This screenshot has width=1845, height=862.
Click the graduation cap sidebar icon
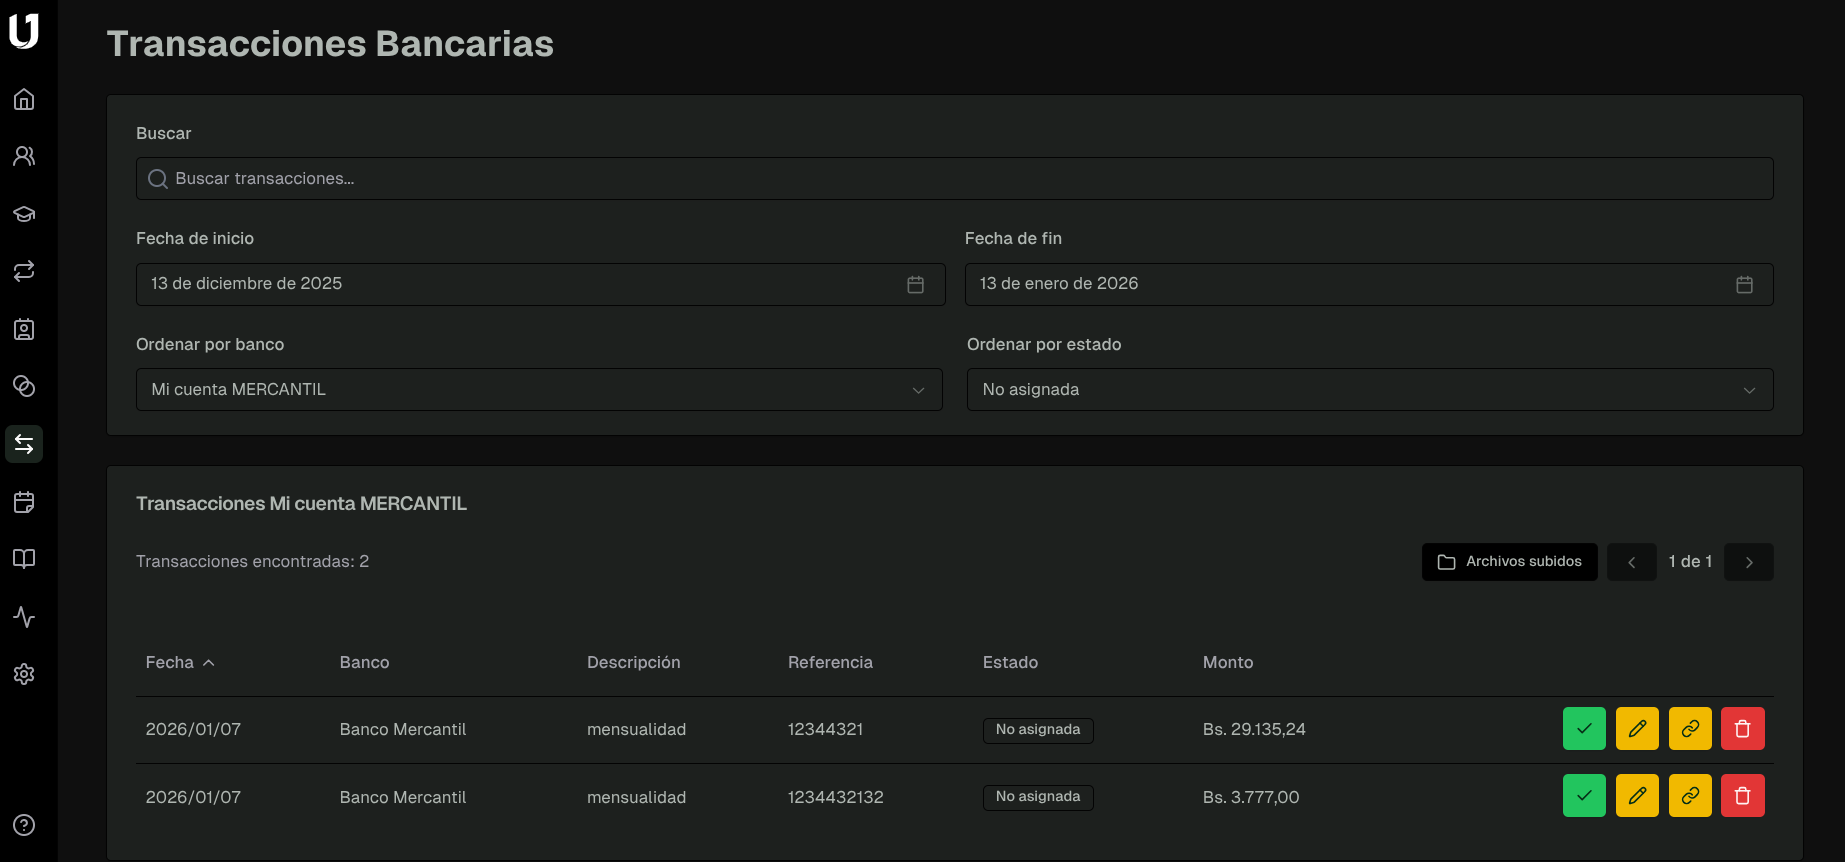point(24,214)
